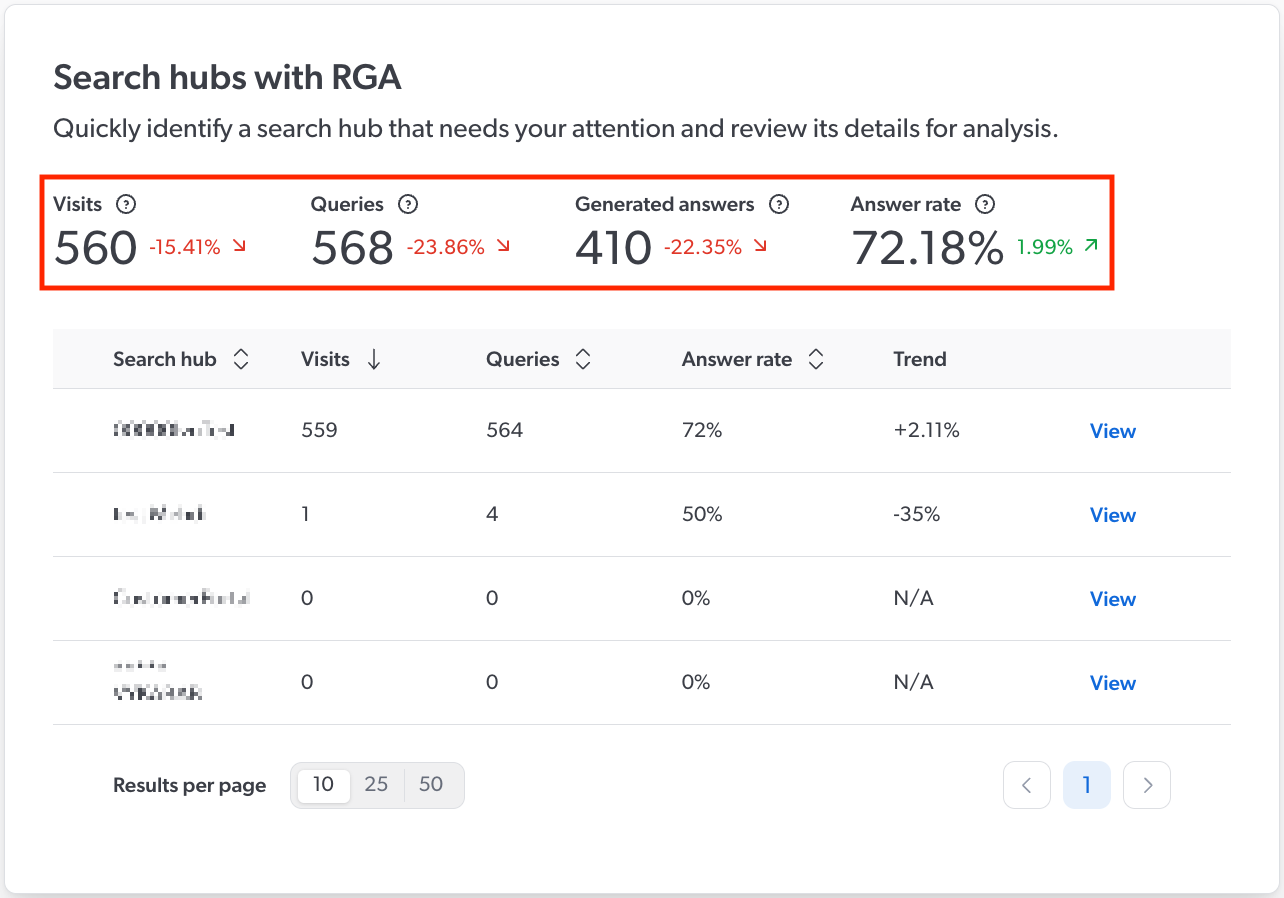Viewport: 1284px width, 898px height.
Task: Select 50 results per page
Action: click(x=430, y=785)
